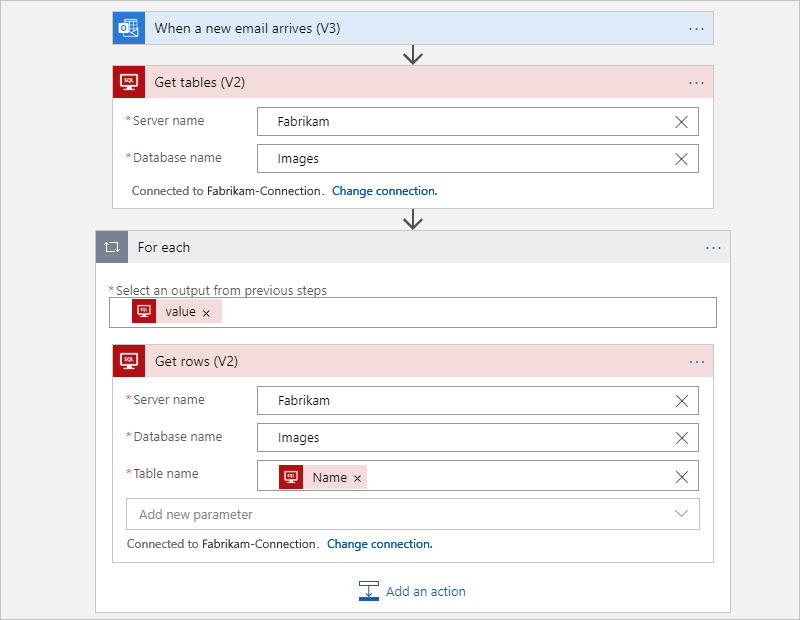800x620 pixels.
Task: Click the SQL icon inside the value token
Action: [x=143, y=311]
